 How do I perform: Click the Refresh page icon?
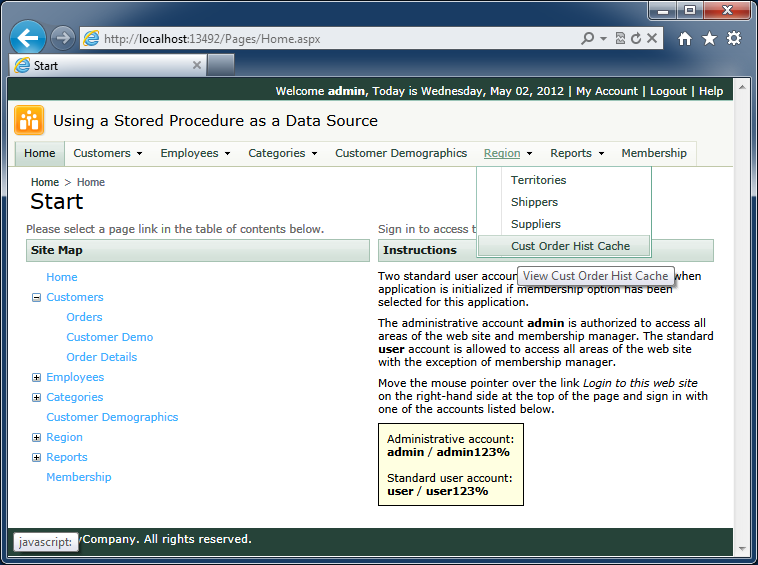pyautogui.click(x=637, y=39)
